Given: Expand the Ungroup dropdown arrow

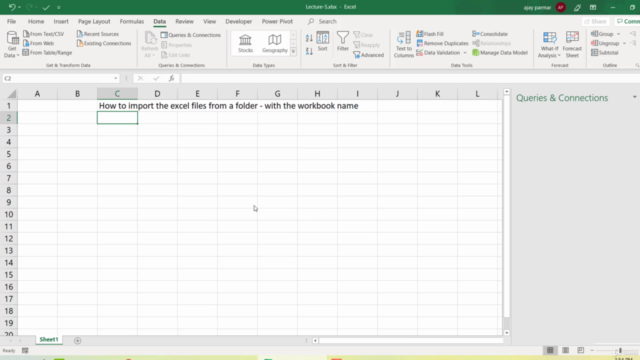Looking at the screenshot, I should [x=624, y=43].
